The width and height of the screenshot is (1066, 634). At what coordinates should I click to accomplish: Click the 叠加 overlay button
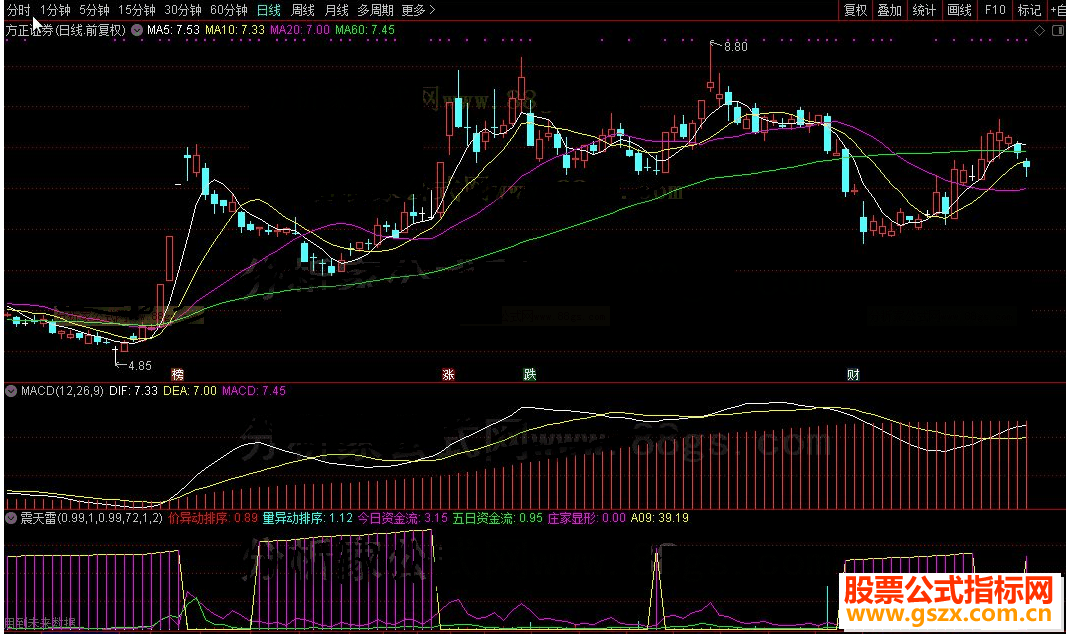pos(889,10)
